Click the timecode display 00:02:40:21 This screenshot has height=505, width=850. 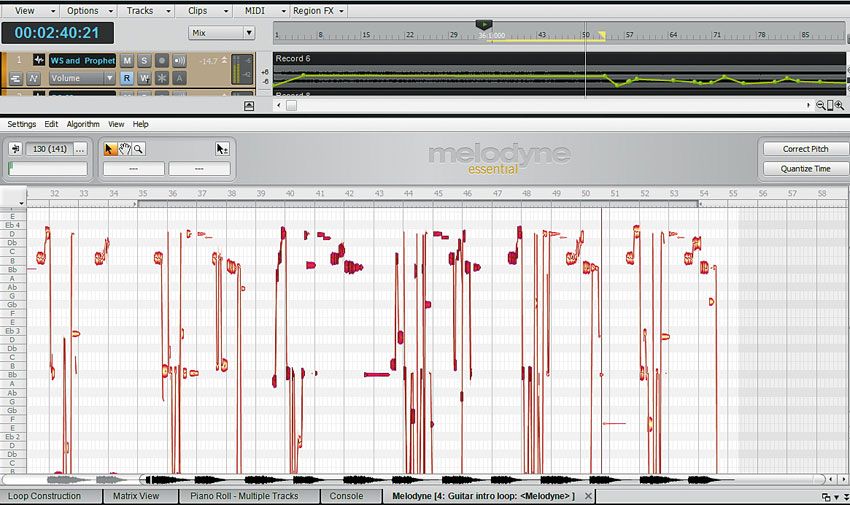[57, 33]
